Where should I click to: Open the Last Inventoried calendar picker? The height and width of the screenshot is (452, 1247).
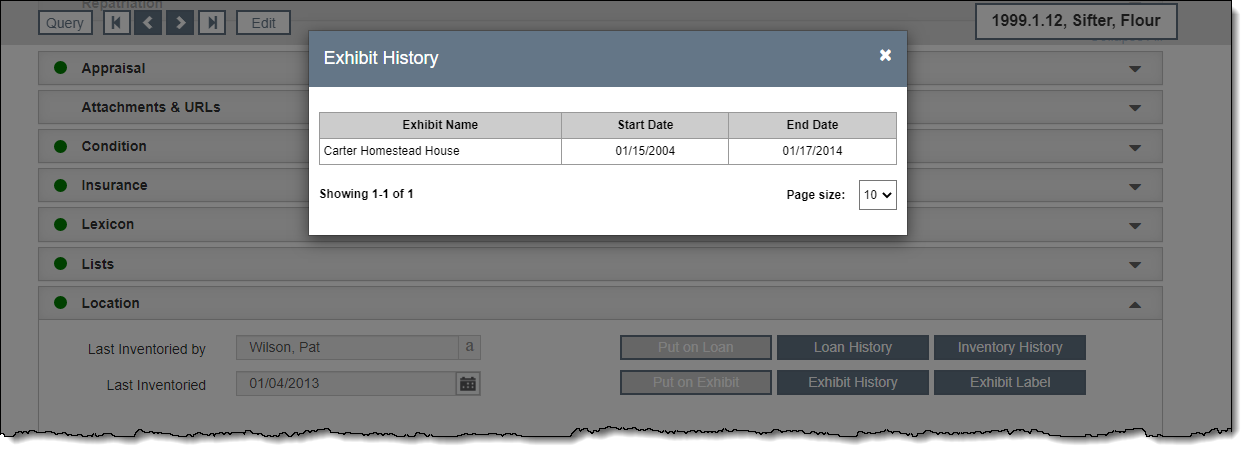click(x=468, y=384)
